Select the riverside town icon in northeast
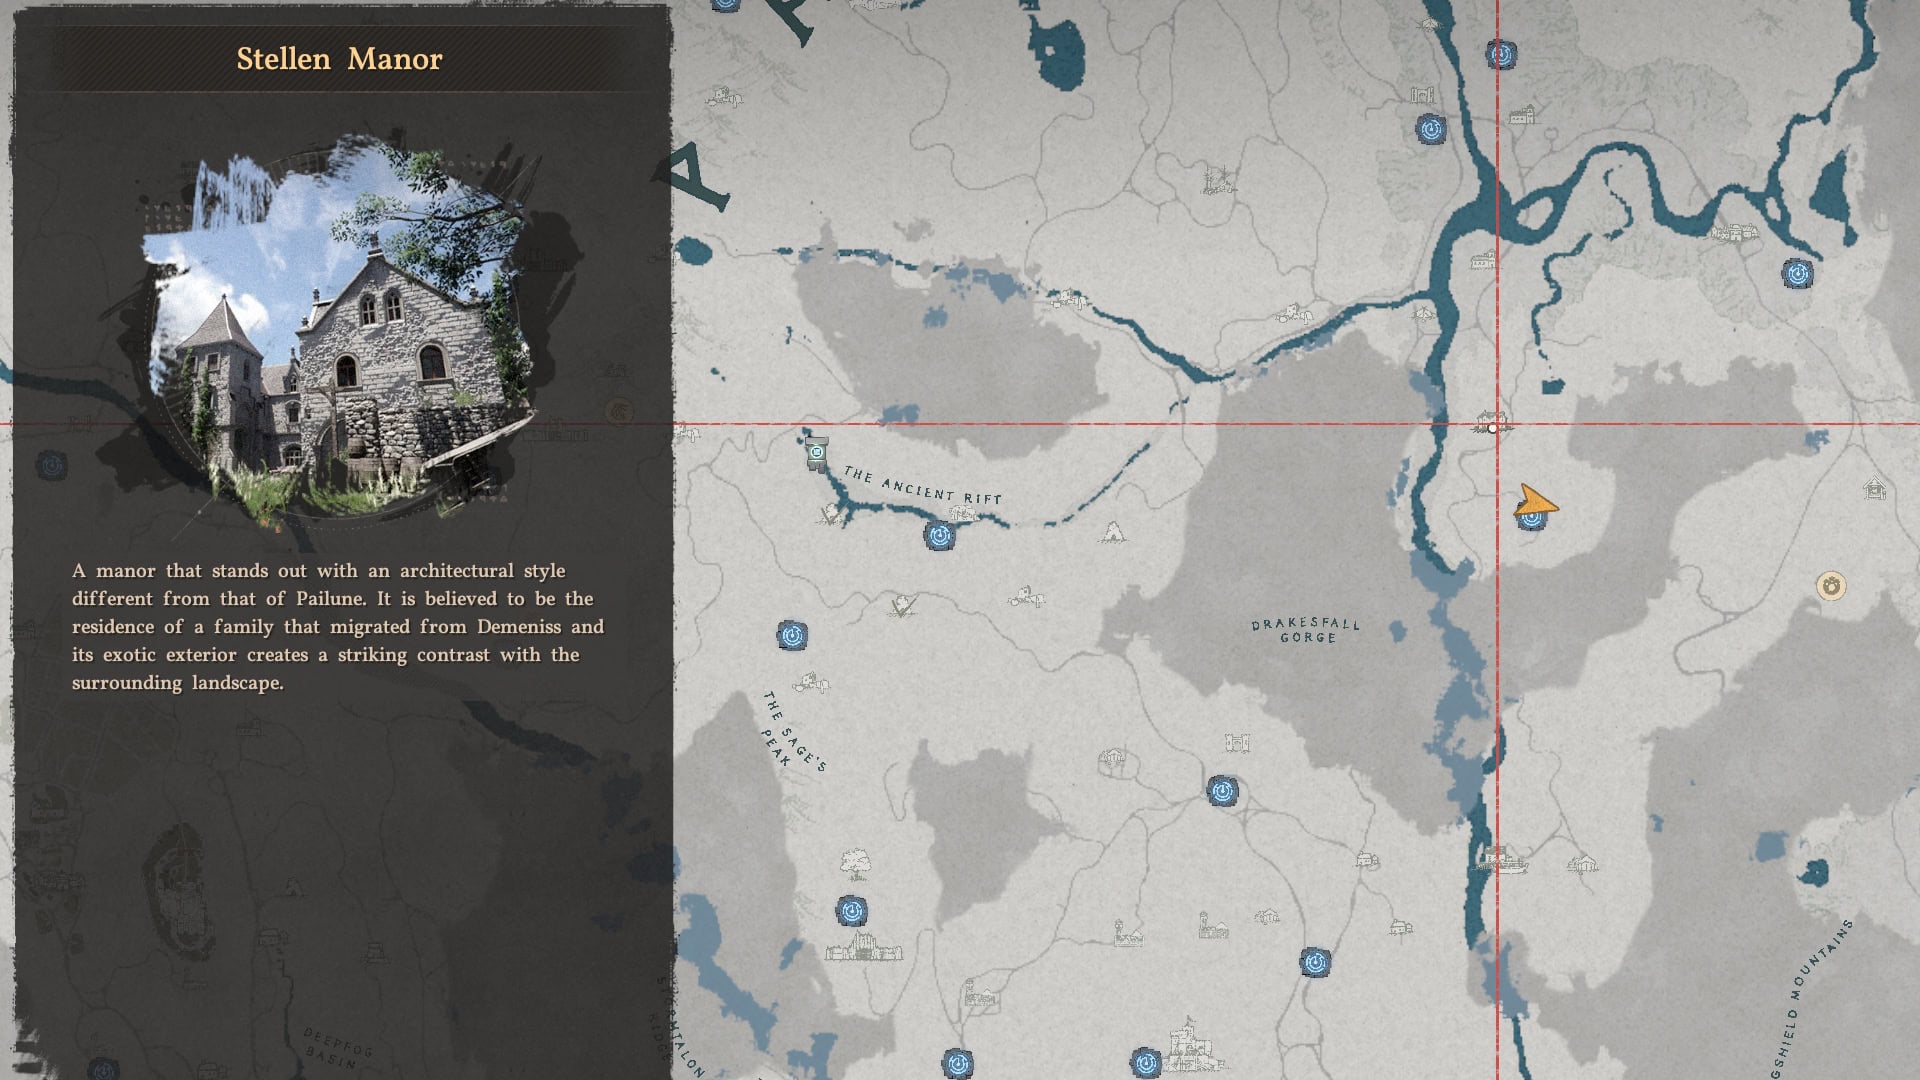This screenshot has height=1080, width=1920. click(1735, 234)
